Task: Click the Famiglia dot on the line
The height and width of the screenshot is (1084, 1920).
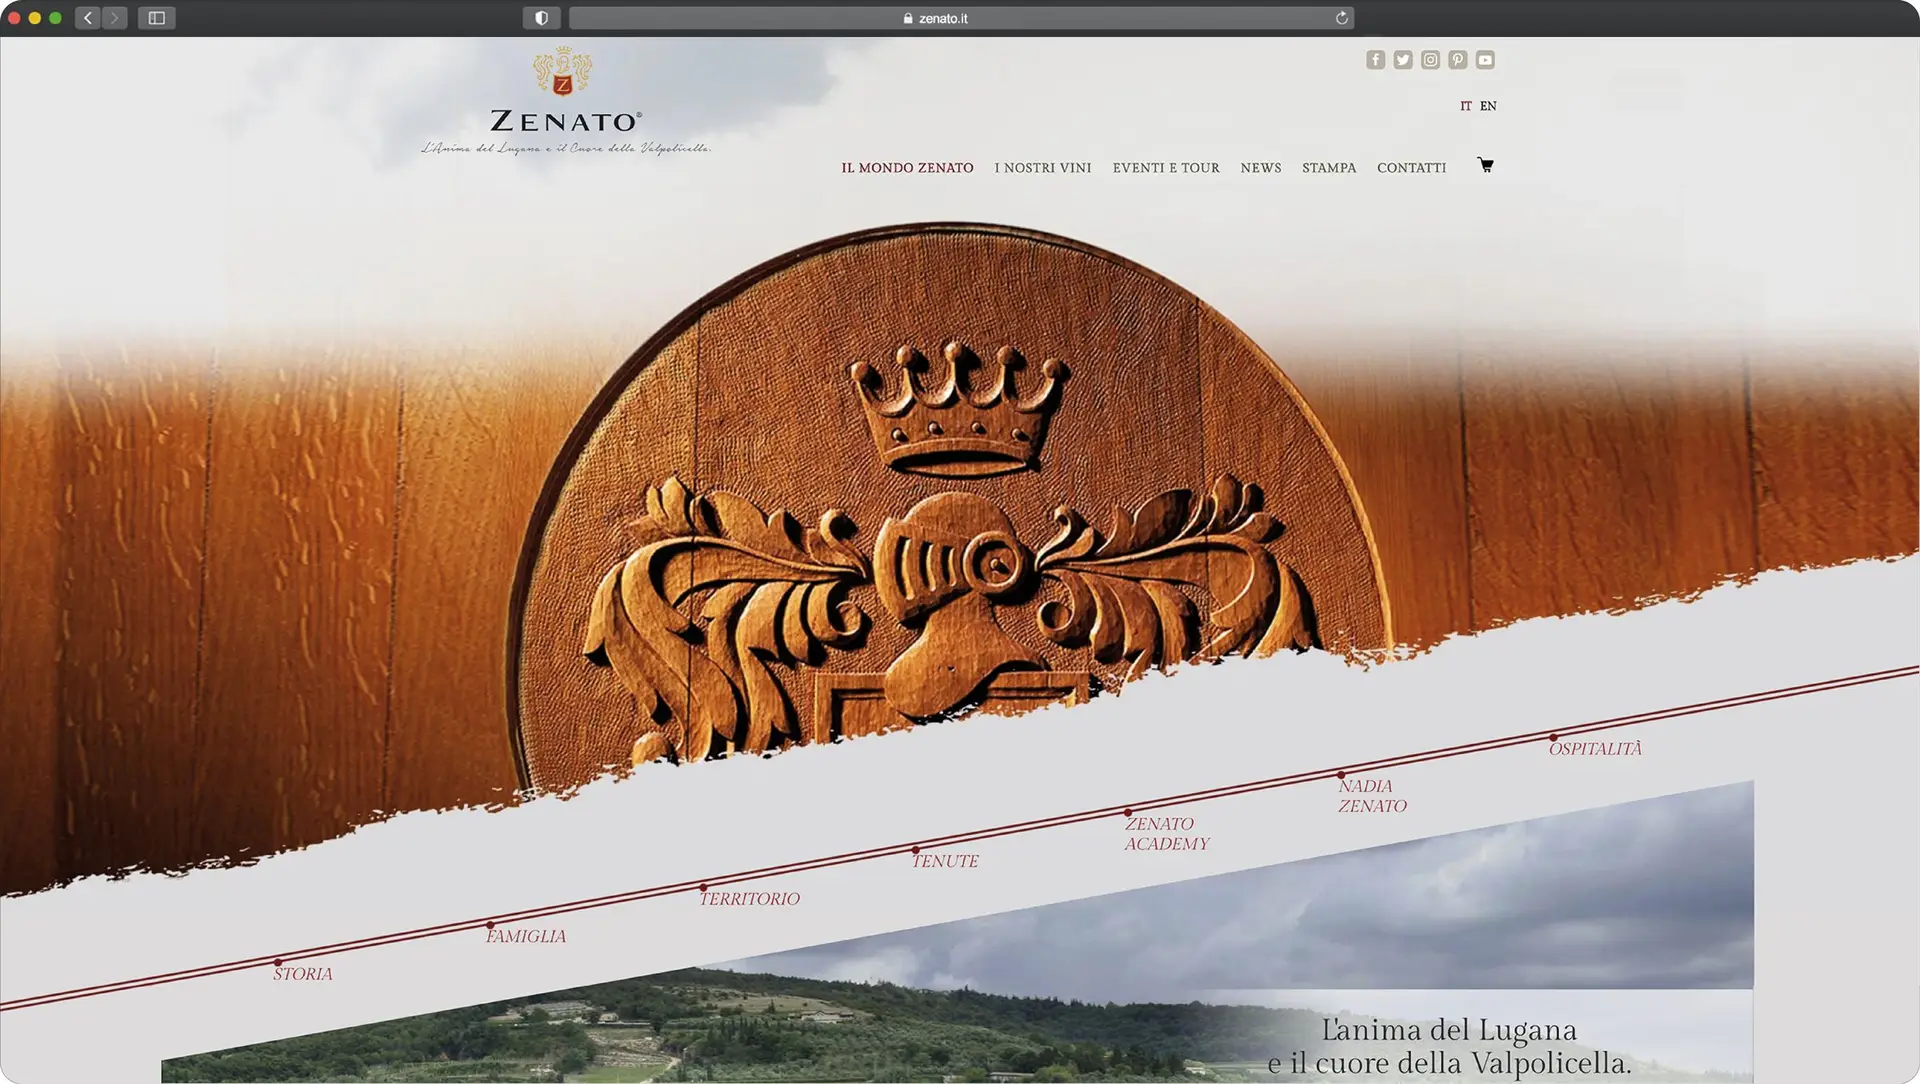Action: point(490,925)
